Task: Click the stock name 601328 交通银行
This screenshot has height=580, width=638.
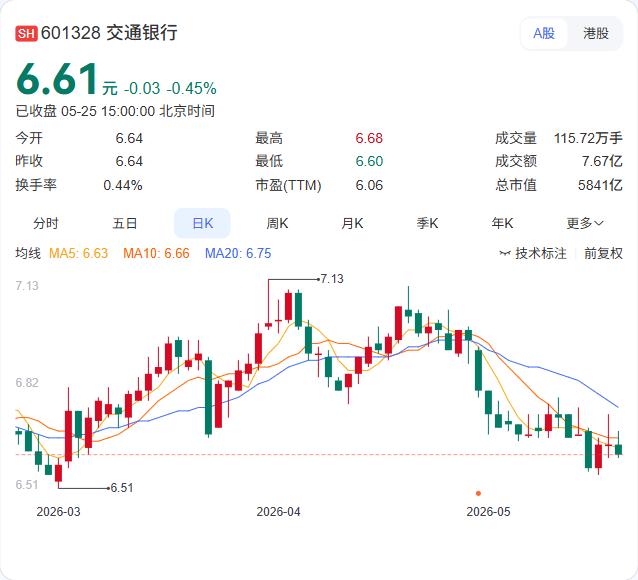Action: pos(109,33)
